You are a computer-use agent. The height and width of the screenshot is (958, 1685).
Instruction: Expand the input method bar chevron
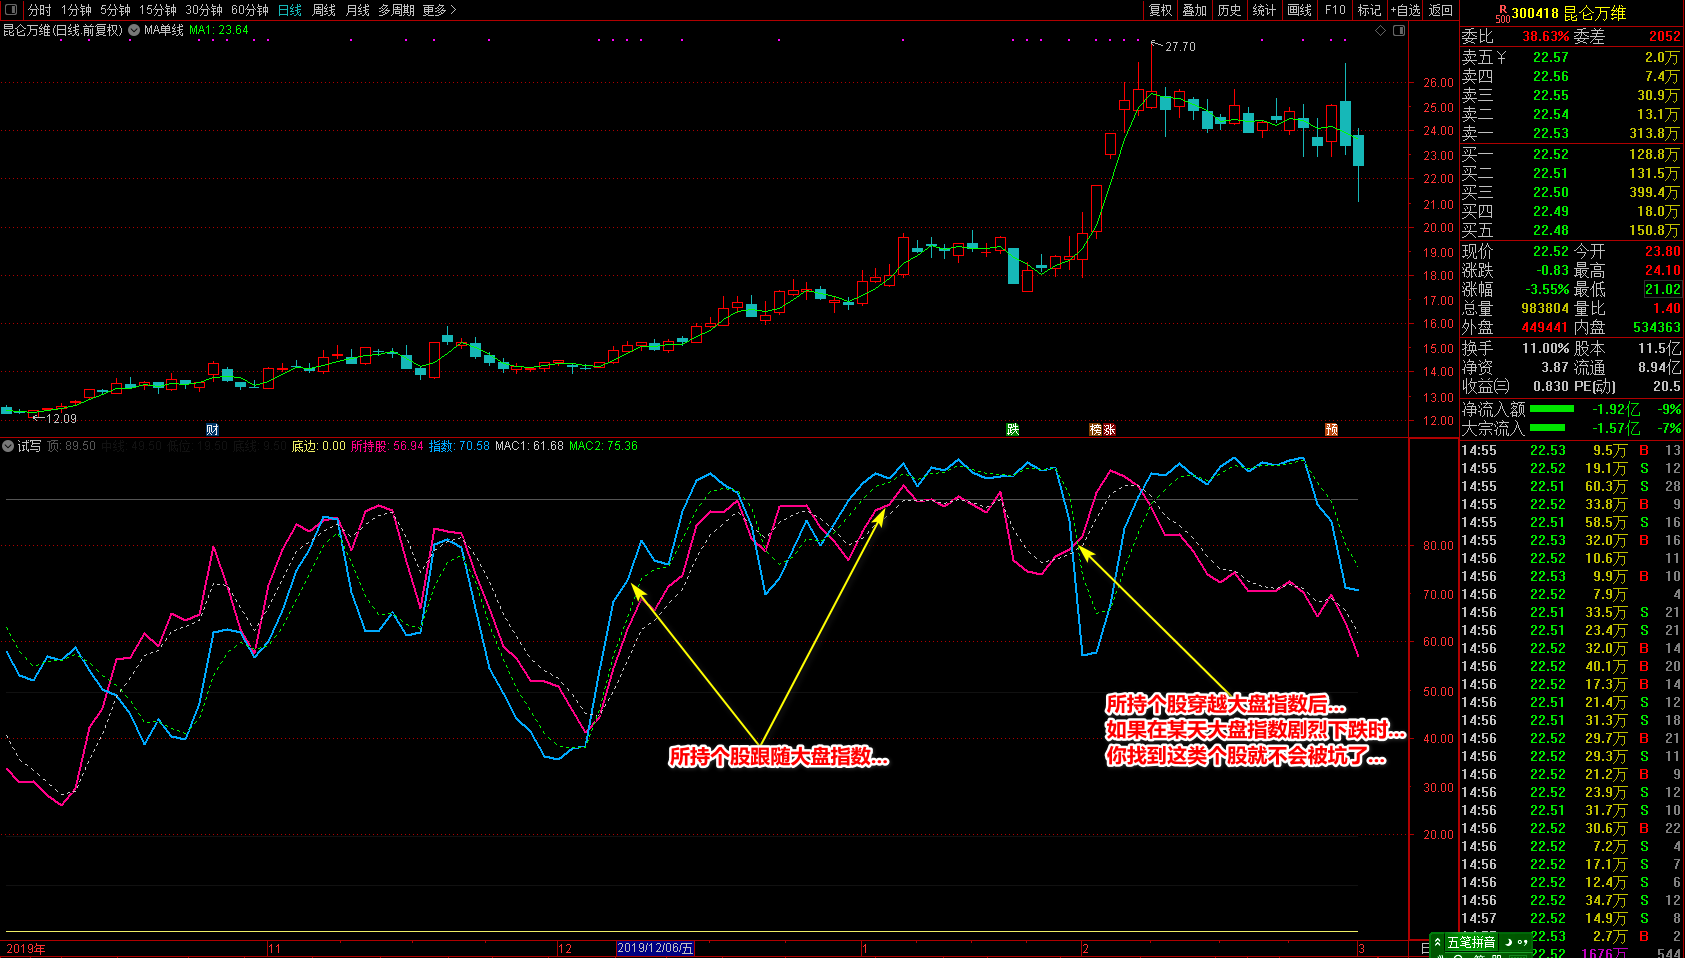tap(1437, 942)
